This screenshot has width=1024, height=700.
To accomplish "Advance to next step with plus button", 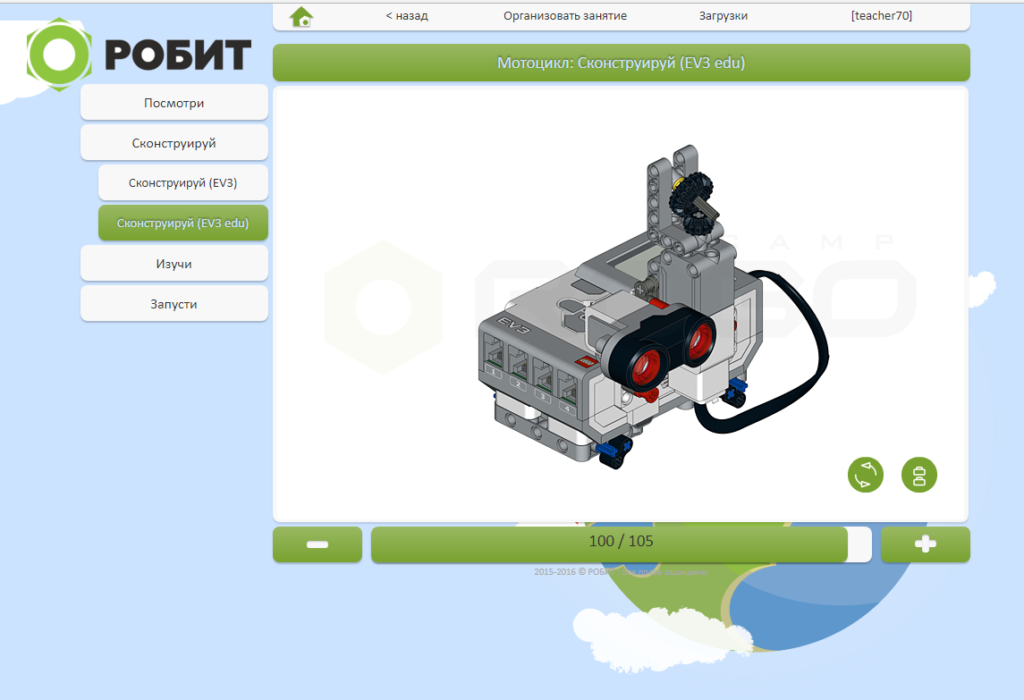I will 925,544.
